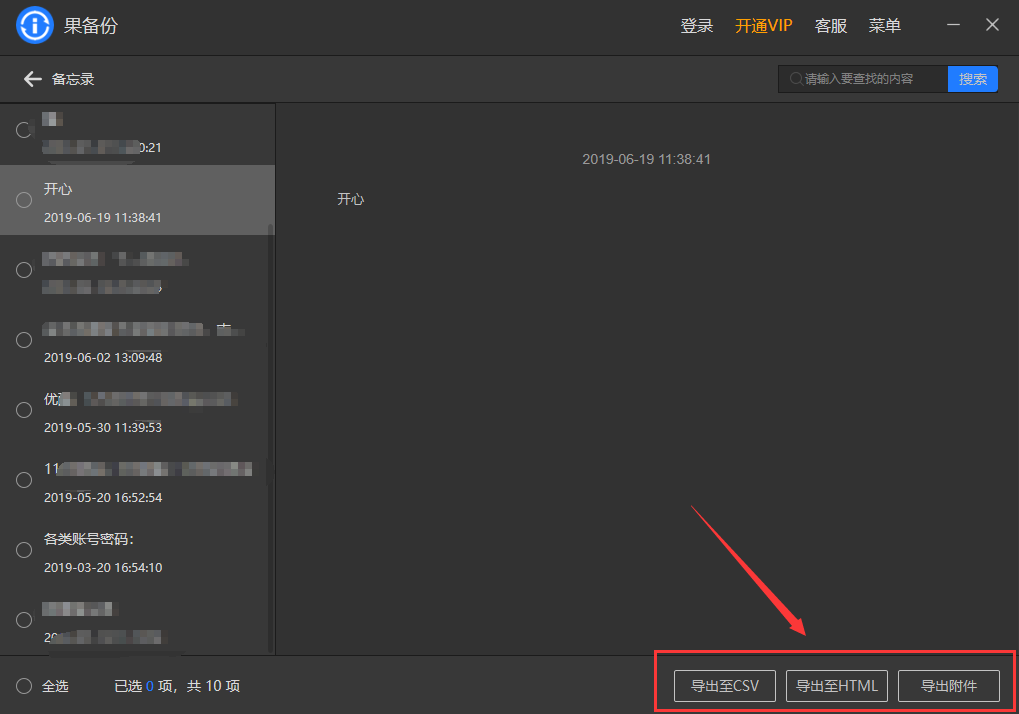Screen dimensions: 1019x714
Task: Click the note list vertical scrollbar
Action: (270, 437)
